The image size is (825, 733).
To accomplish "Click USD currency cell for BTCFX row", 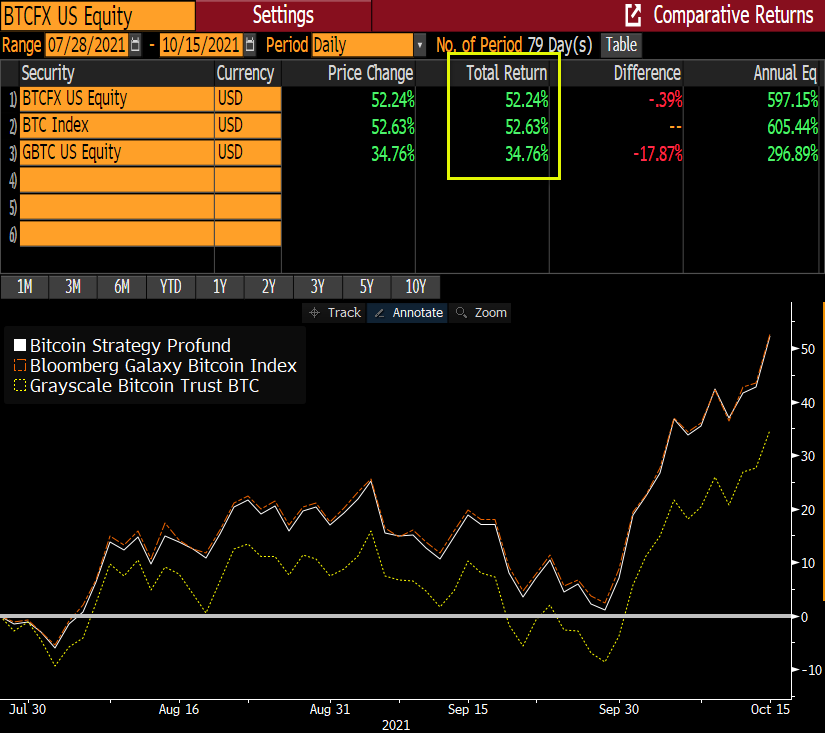I will [x=248, y=99].
